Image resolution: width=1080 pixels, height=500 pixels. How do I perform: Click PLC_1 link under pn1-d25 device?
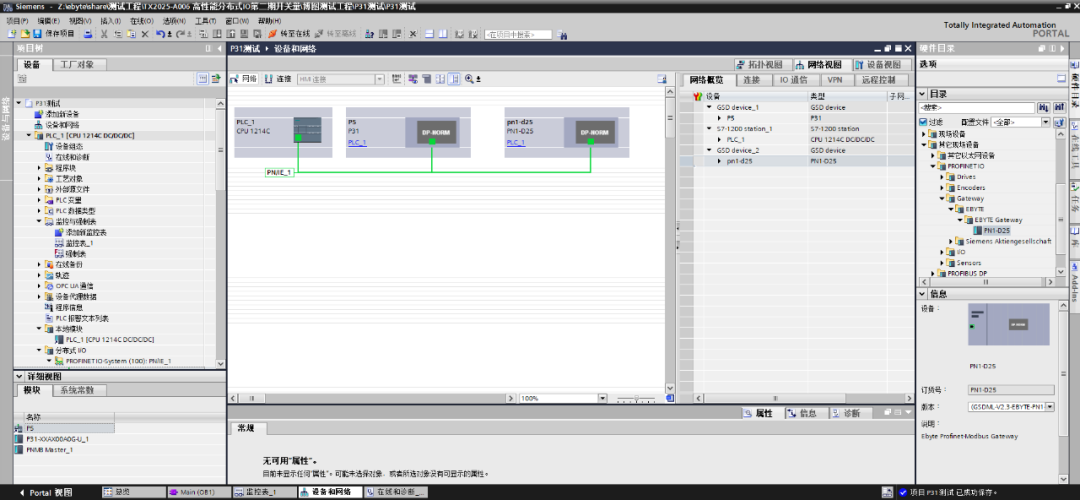click(x=516, y=143)
